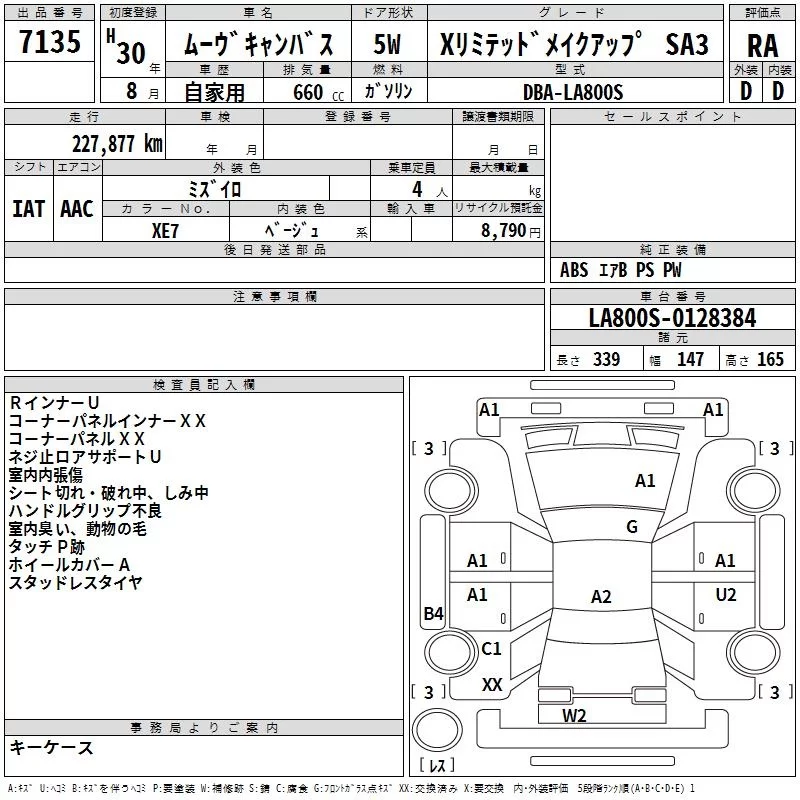The width and height of the screenshot is (800, 800).
Task: Click the B4 mark on car diagram
Action: [x=434, y=613]
